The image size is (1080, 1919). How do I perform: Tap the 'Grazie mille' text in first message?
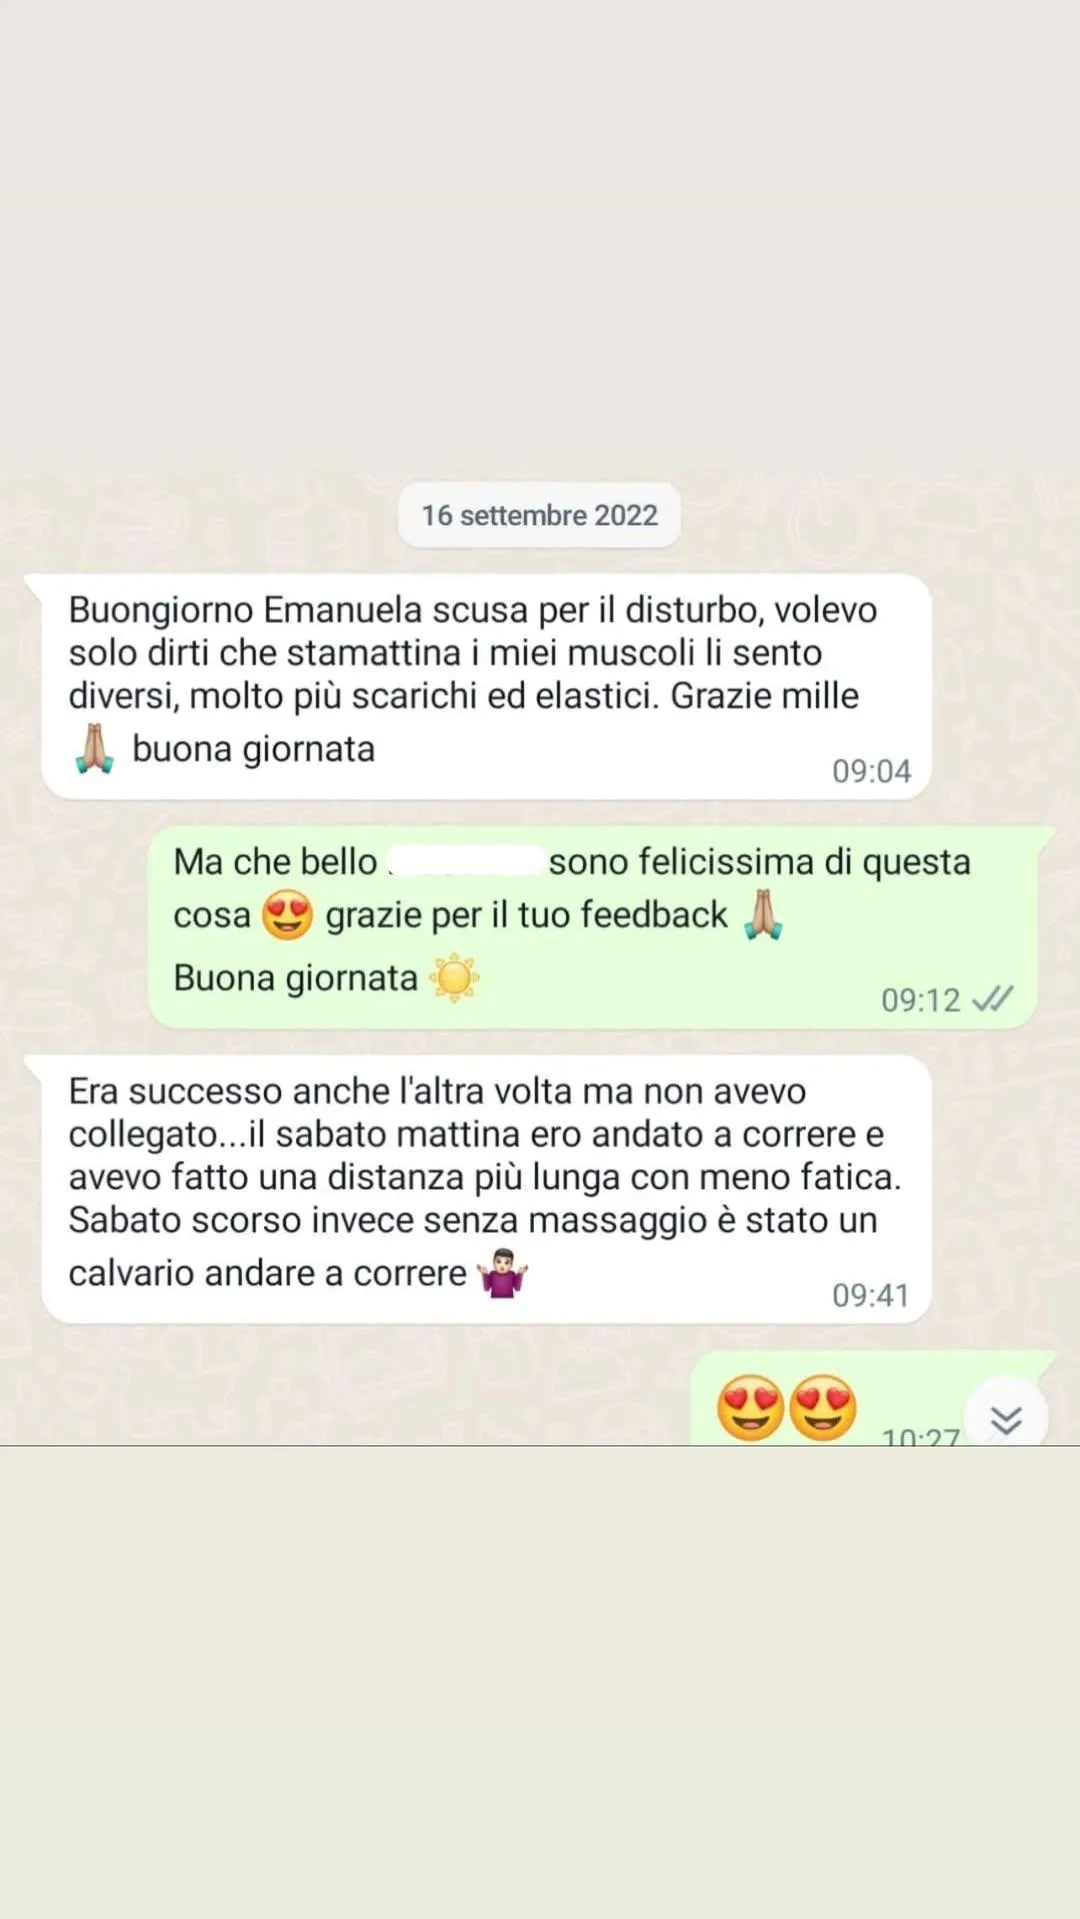point(764,696)
